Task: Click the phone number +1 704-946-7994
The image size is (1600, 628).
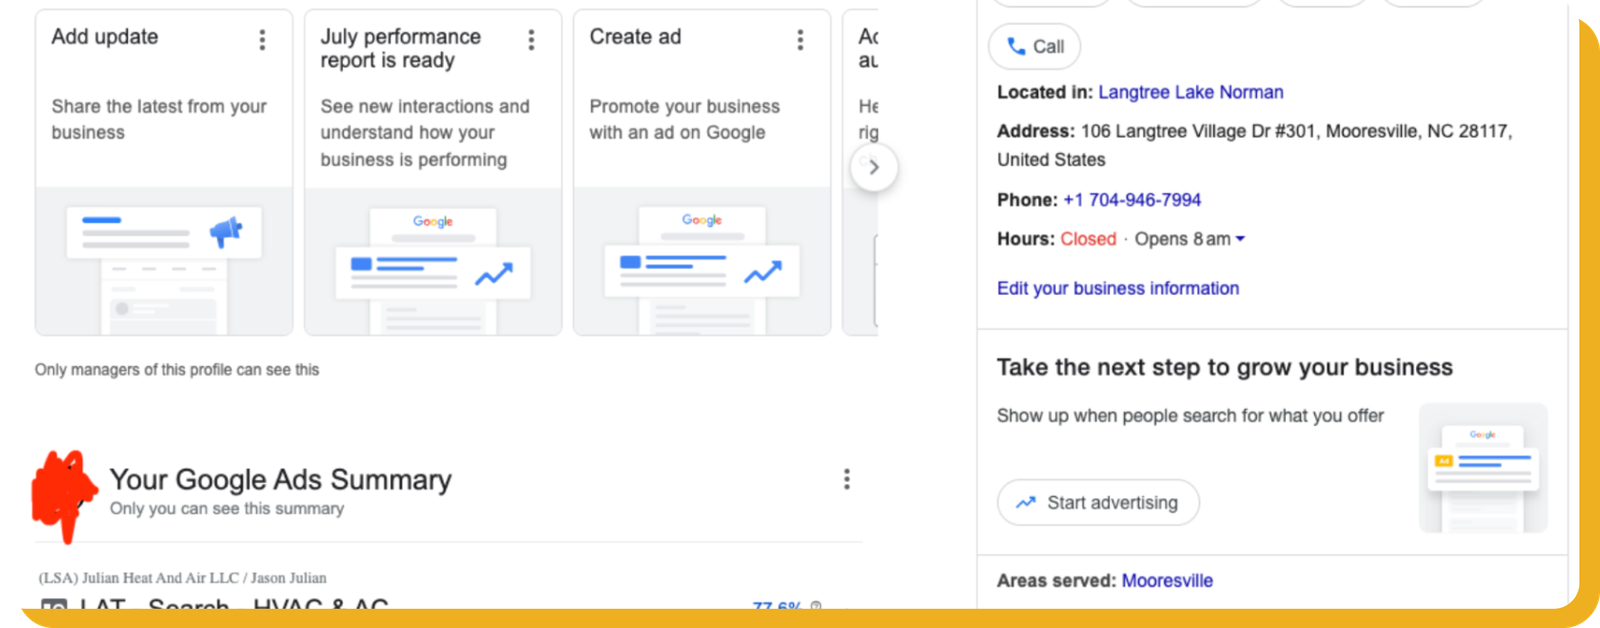Action: point(1131,200)
